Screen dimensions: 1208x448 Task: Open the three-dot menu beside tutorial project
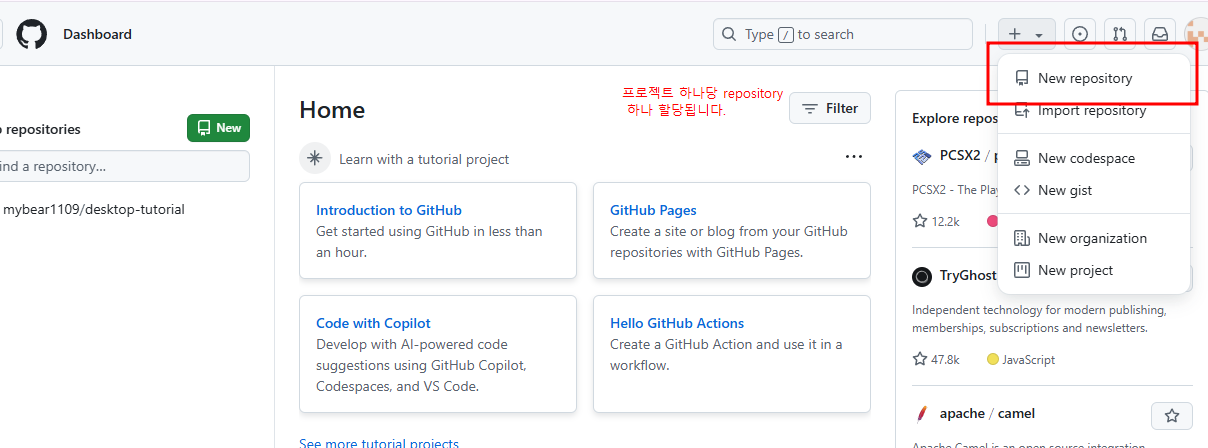(x=854, y=157)
